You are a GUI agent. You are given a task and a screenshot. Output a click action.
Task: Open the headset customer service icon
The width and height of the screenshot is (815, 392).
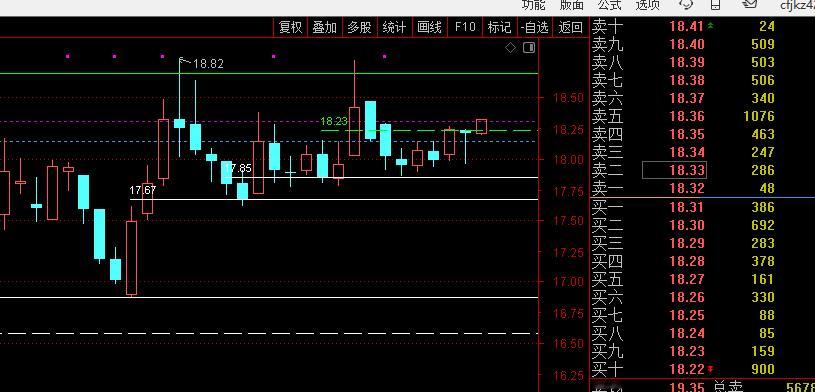[686, 4]
